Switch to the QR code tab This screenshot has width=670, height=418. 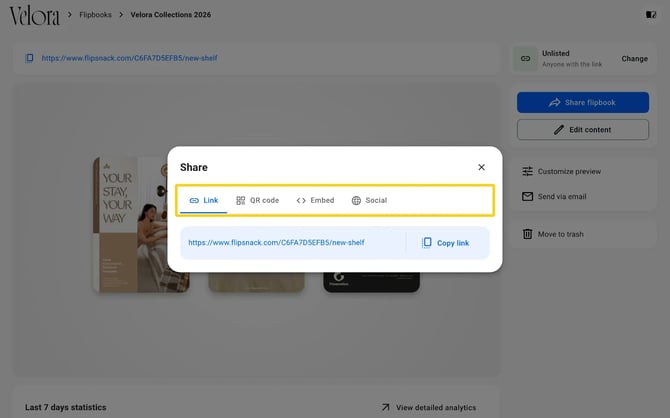click(257, 200)
